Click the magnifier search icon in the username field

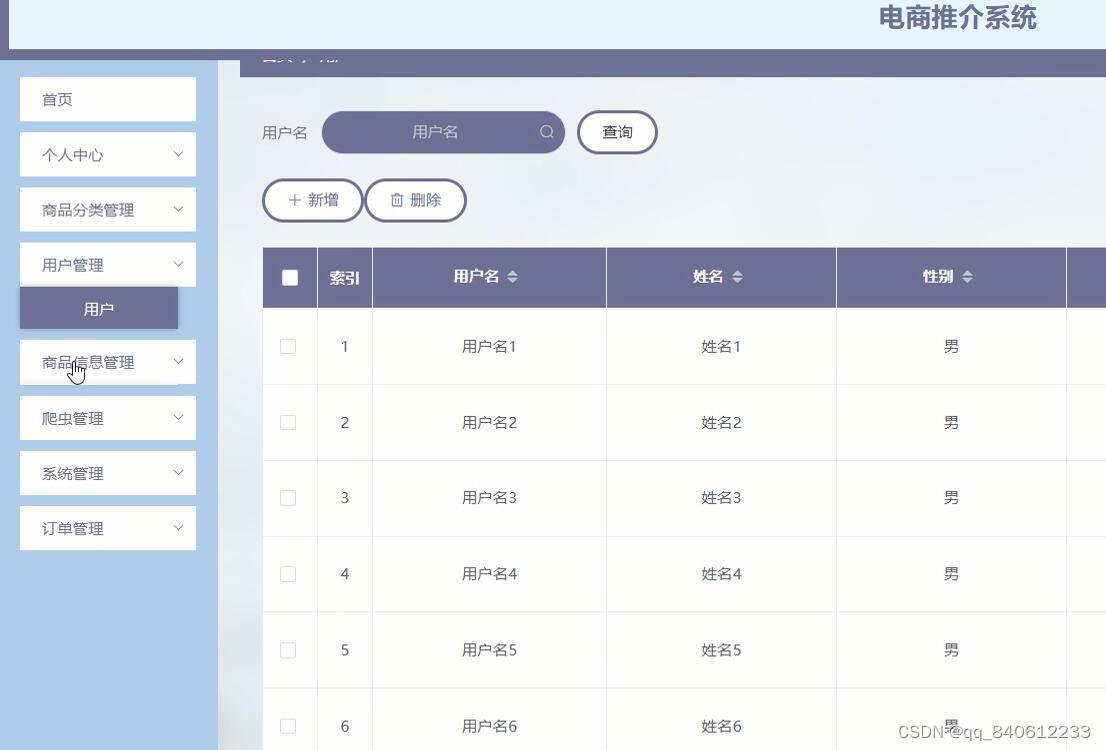click(546, 131)
